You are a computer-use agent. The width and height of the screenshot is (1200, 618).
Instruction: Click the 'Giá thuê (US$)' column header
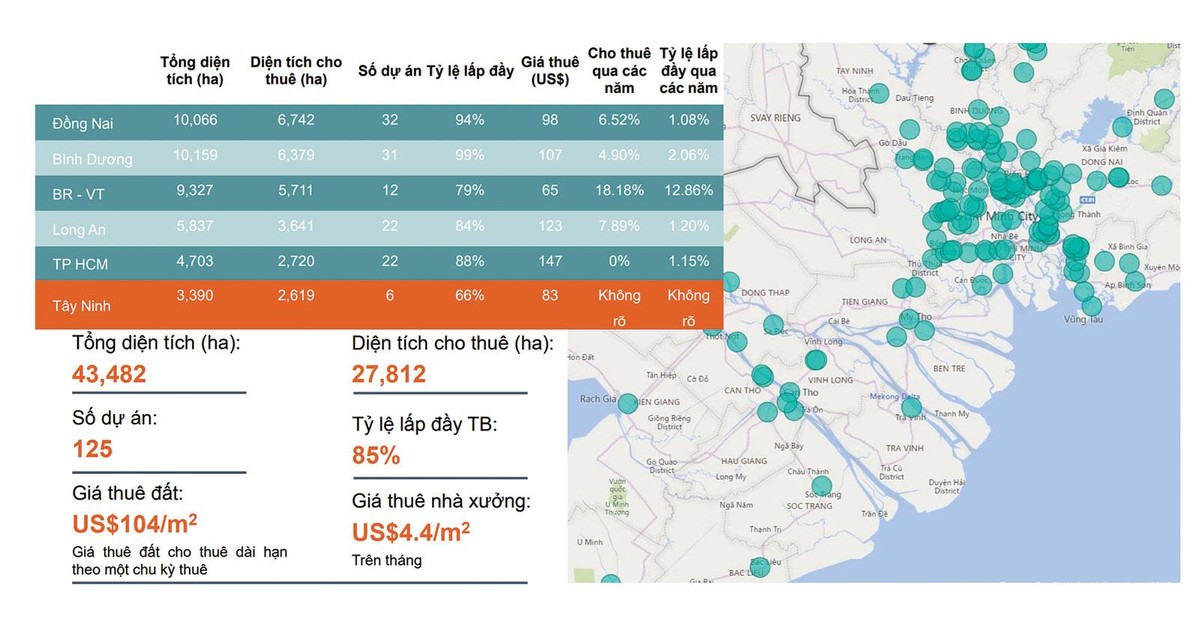pos(550,70)
